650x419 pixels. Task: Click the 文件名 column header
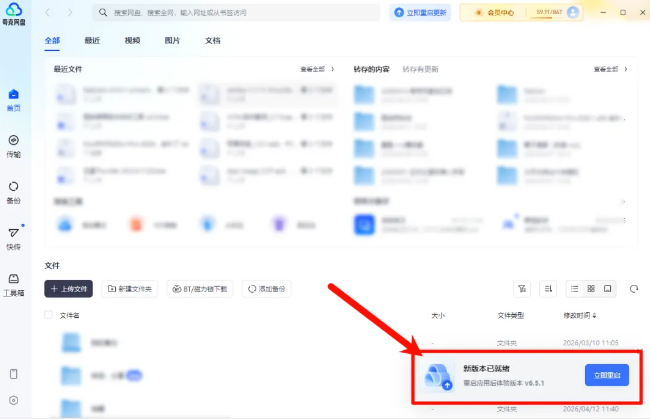point(70,315)
